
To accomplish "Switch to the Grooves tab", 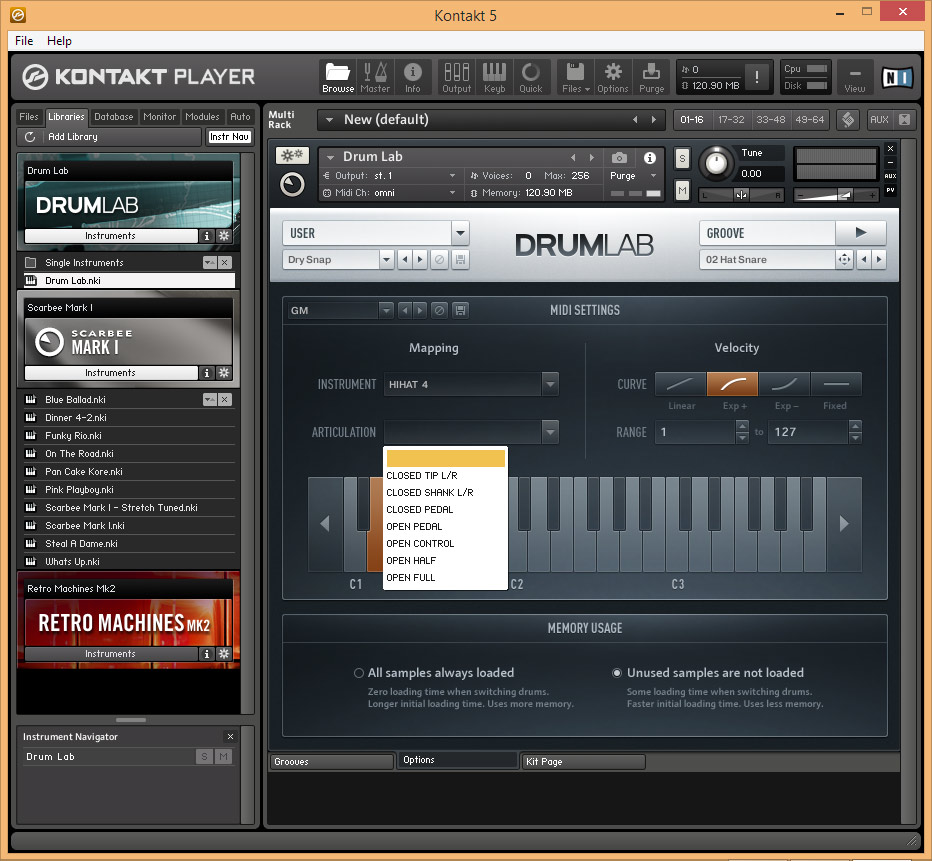I will (x=333, y=761).
